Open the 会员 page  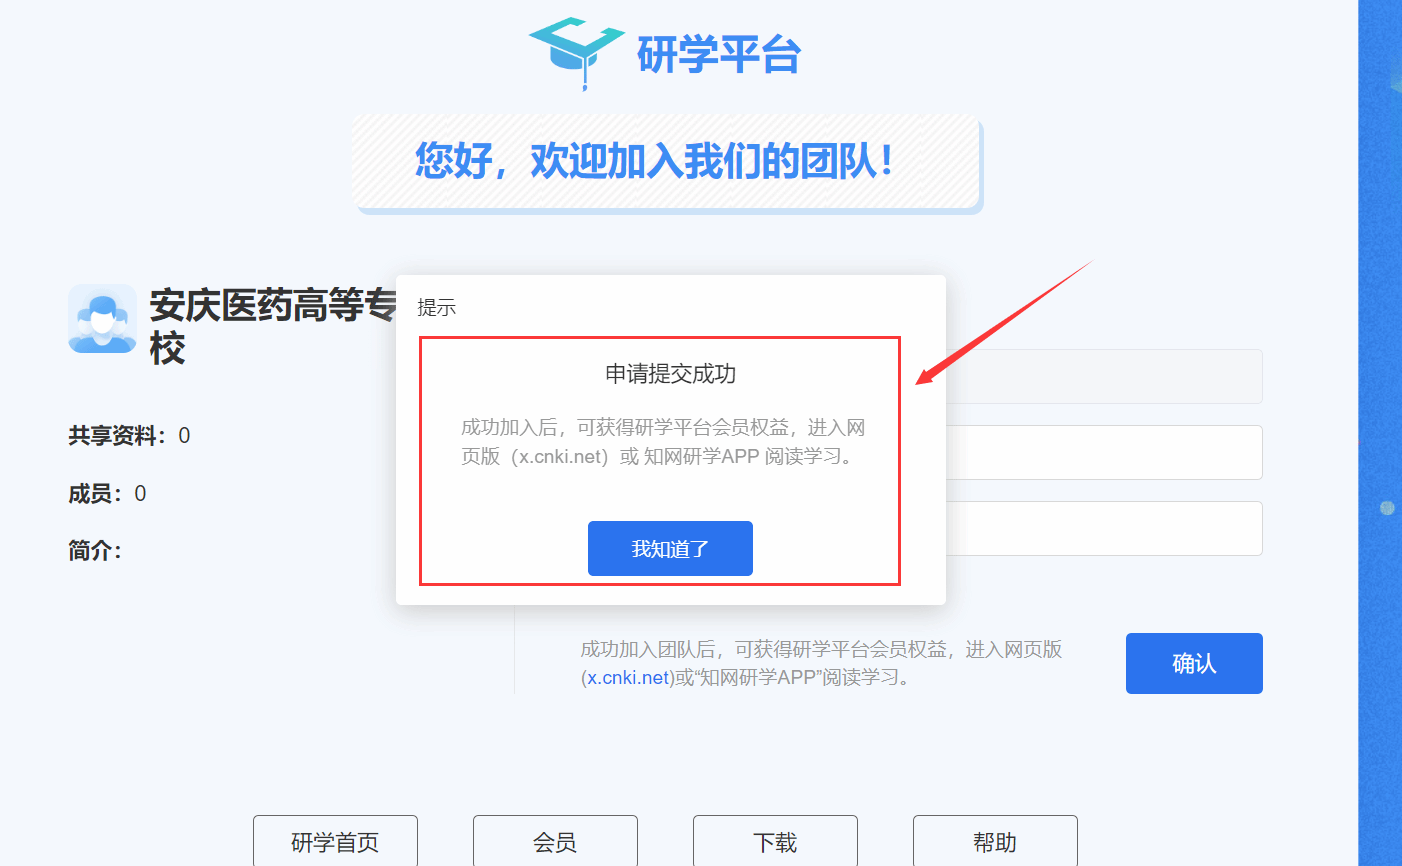tap(555, 842)
